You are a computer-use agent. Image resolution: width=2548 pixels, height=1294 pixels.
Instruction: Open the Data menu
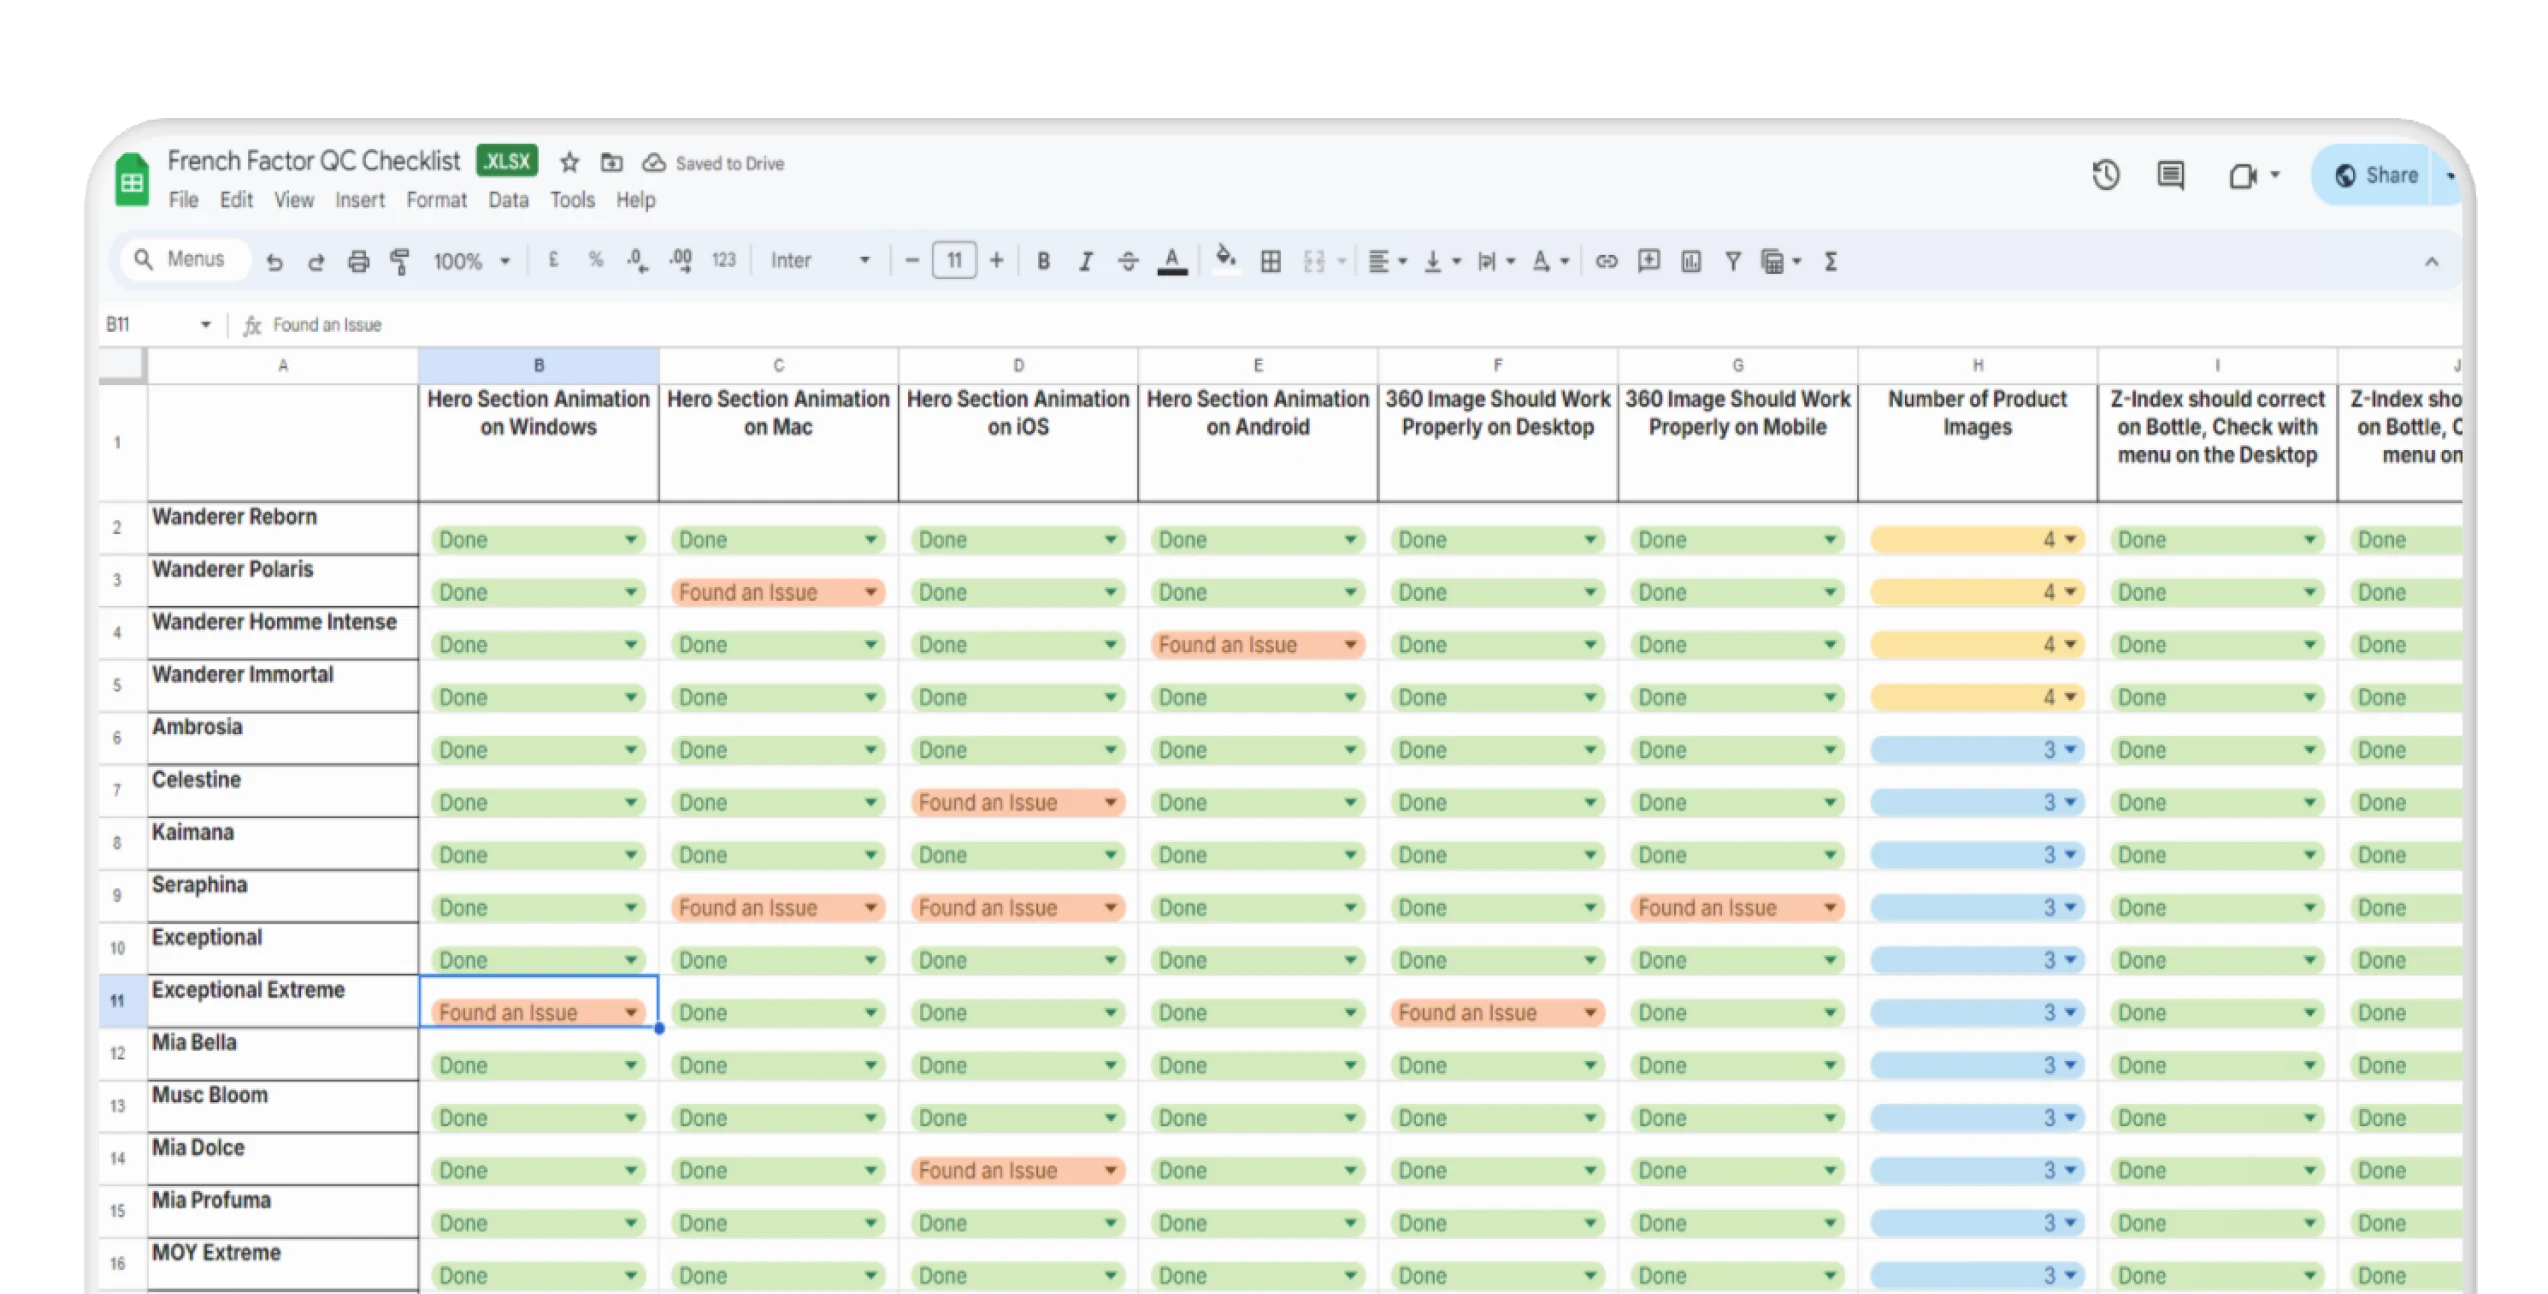508,200
